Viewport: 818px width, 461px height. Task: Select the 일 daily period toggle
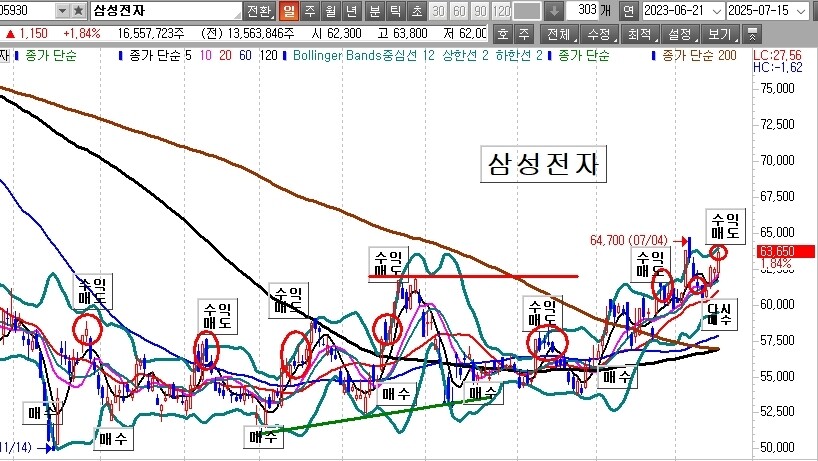point(288,10)
